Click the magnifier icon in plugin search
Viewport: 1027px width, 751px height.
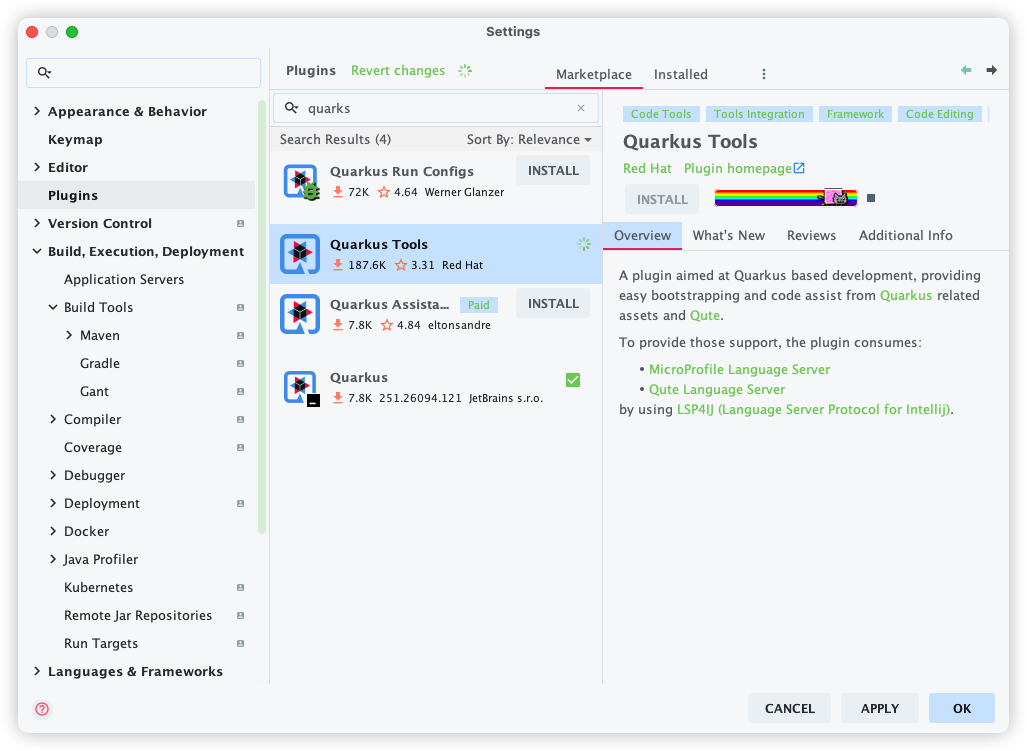(291, 108)
